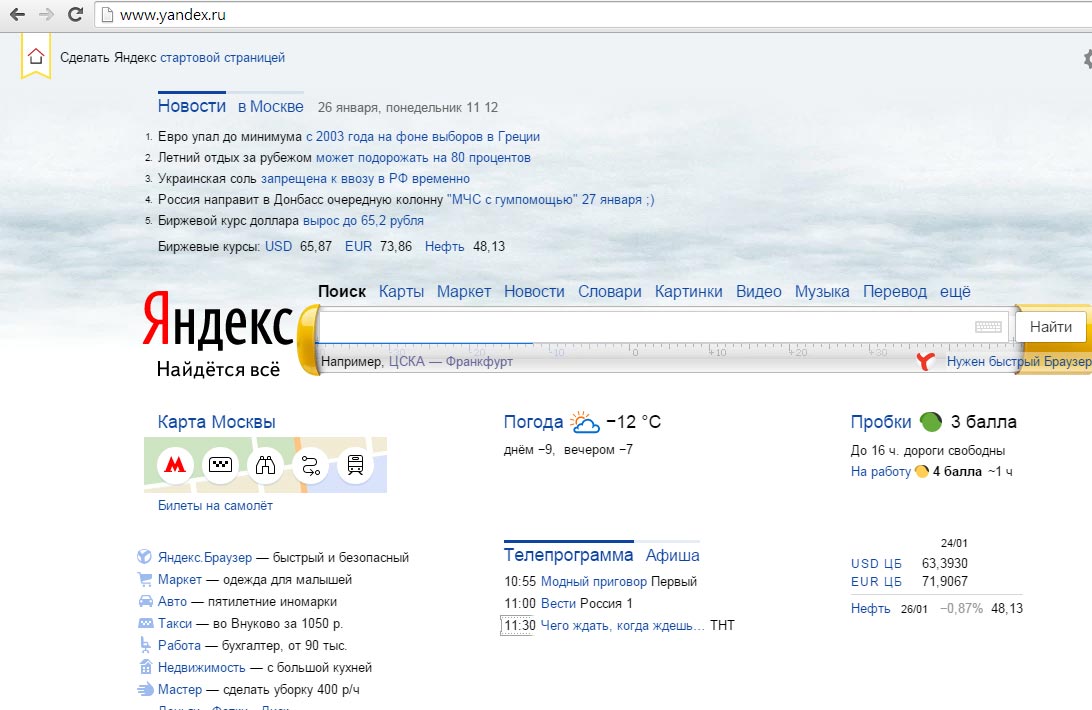The width and height of the screenshot is (1092, 710).
Task: Click the browser forward arrow
Action: coord(47,14)
